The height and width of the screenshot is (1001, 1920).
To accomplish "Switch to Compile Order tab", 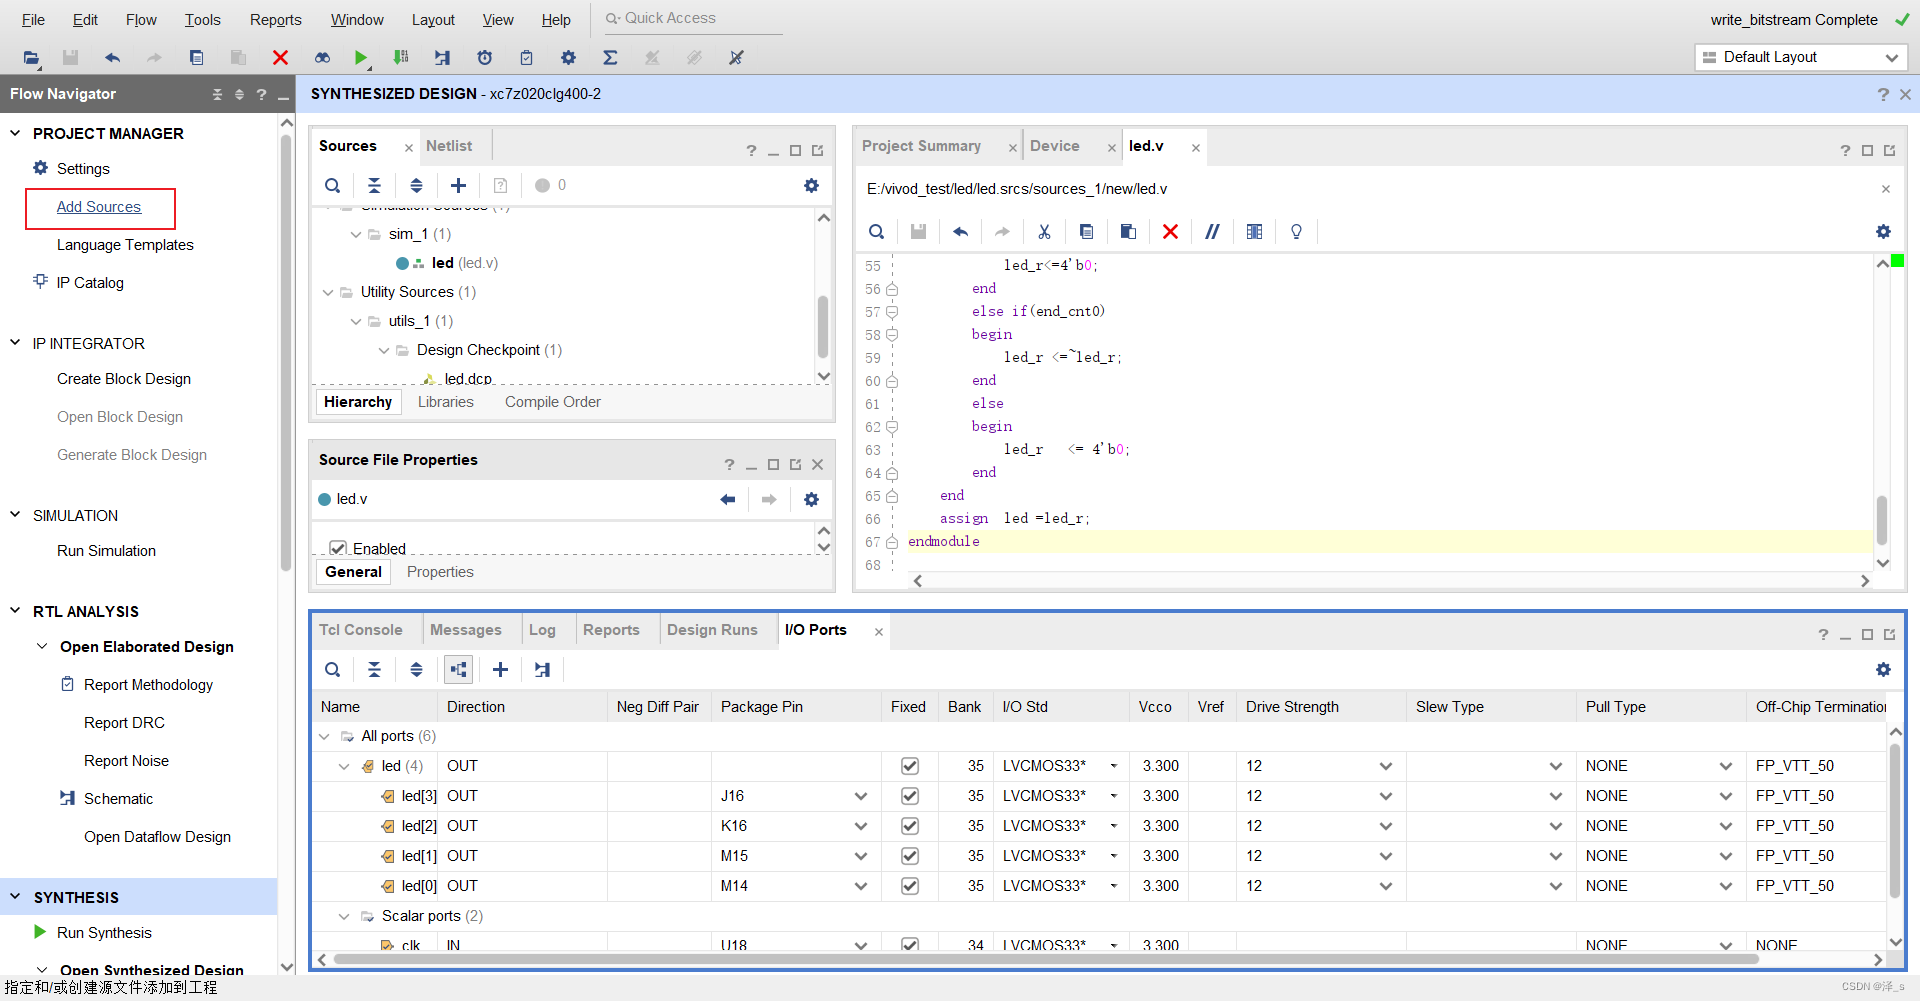I will (552, 402).
